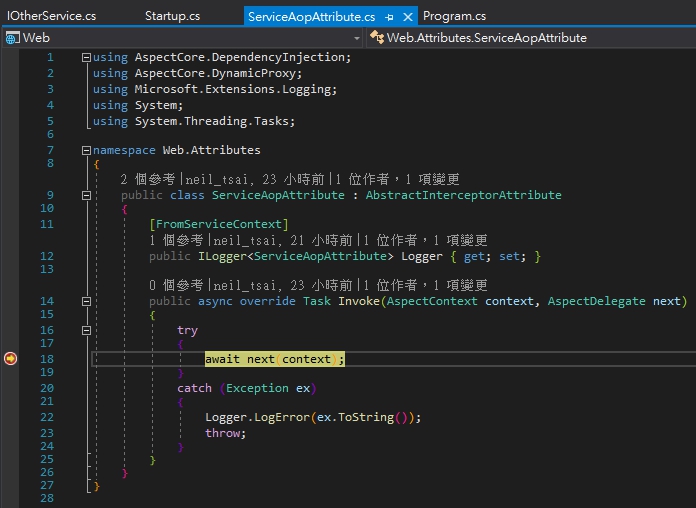The height and width of the screenshot is (508, 696).
Task: Open the Web project dropdown arrow
Action: [x=357, y=38]
